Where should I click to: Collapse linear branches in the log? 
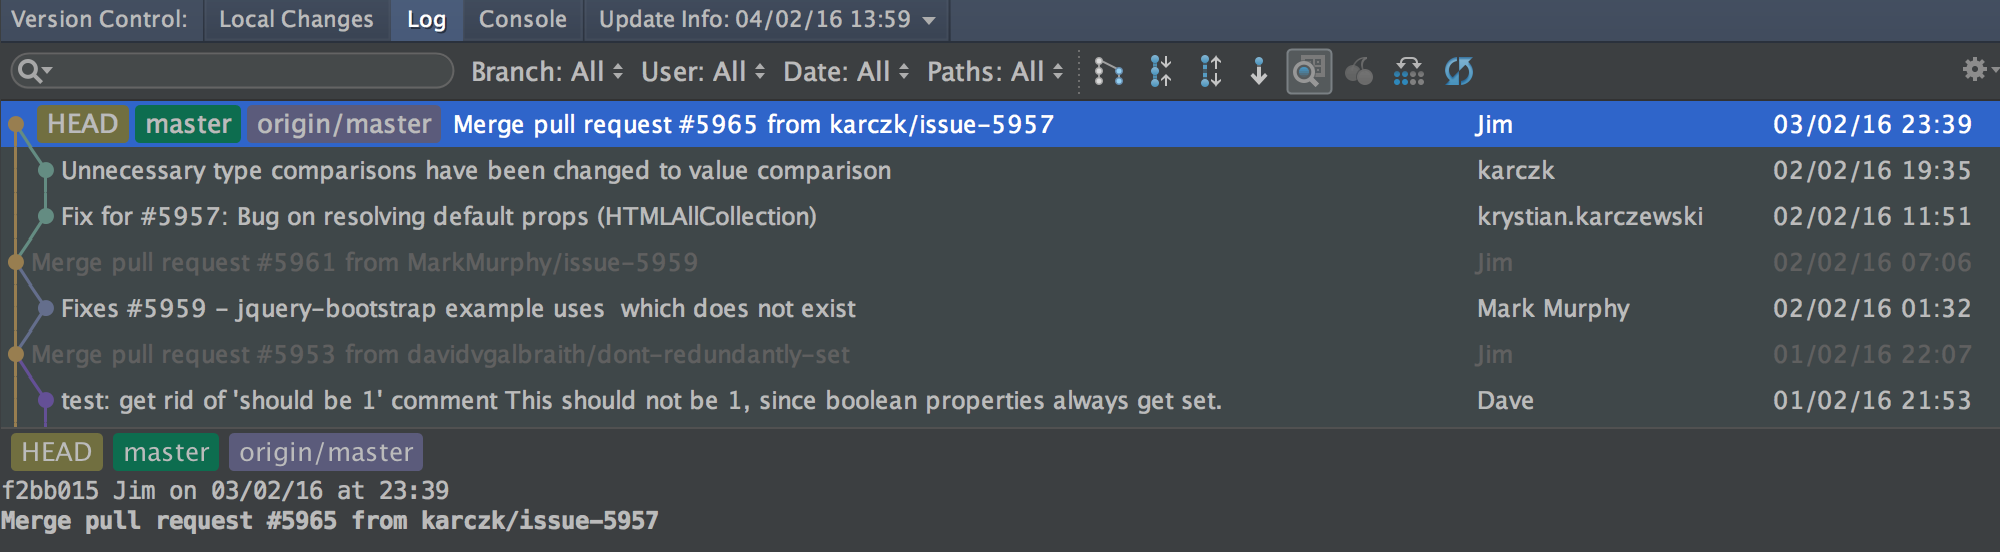click(x=1160, y=72)
